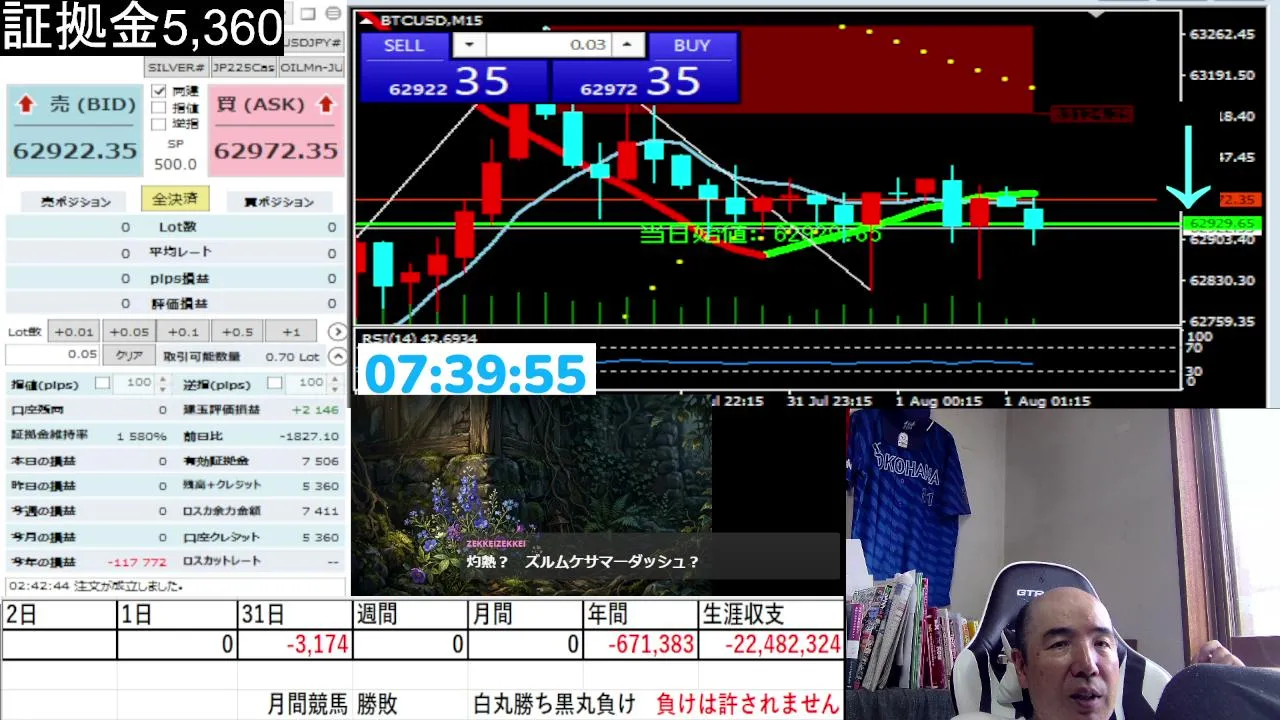The width and height of the screenshot is (1280, 720).
Task: Click the red arrow on the 買 (ASK) panel
Action: [x=325, y=104]
